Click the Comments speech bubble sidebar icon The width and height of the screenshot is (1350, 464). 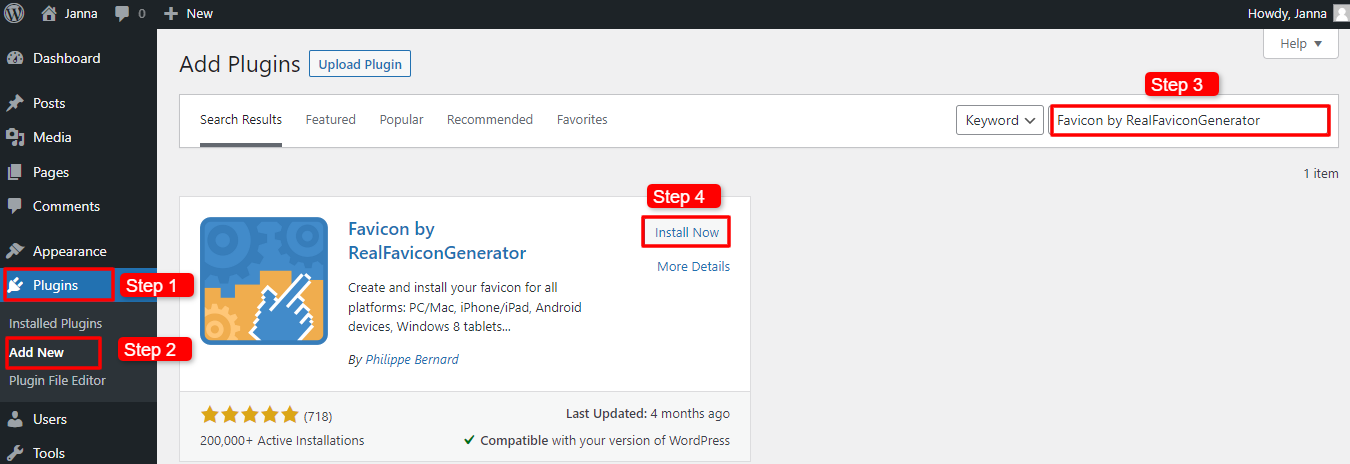(15, 206)
